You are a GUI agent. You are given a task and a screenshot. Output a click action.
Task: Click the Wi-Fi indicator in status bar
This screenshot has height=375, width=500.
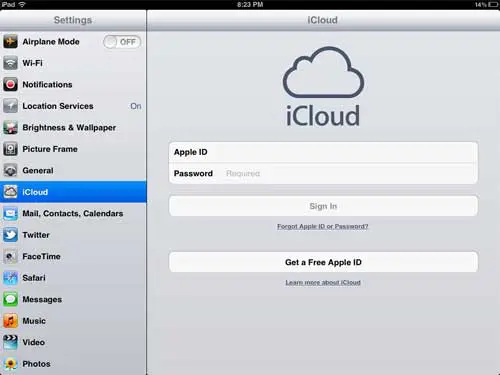(22, 5)
